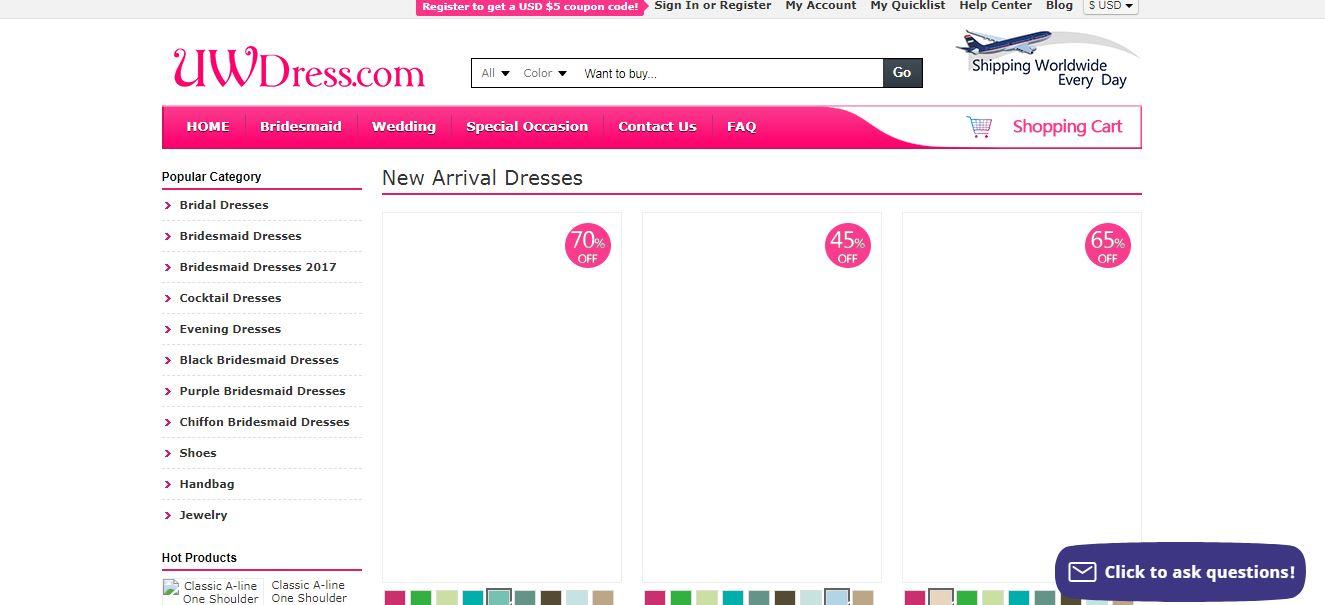Open FAQ navigation item

pyautogui.click(x=741, y=127)
